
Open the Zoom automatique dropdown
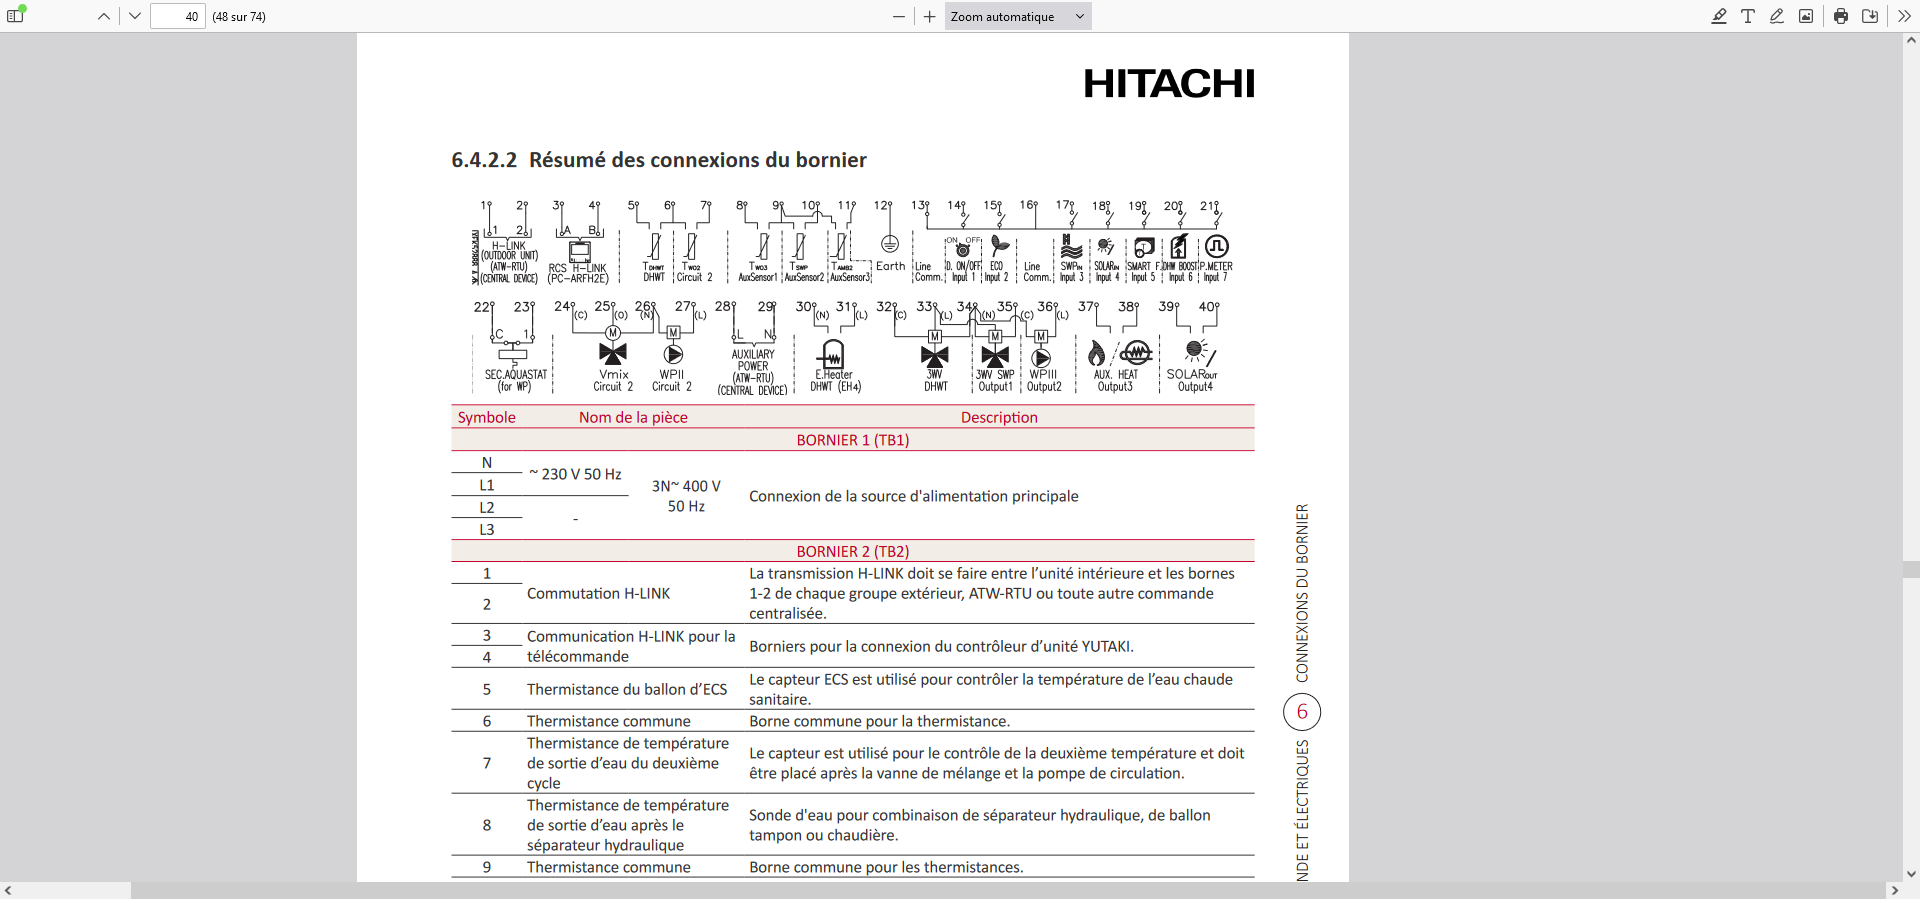(1017, 16)
